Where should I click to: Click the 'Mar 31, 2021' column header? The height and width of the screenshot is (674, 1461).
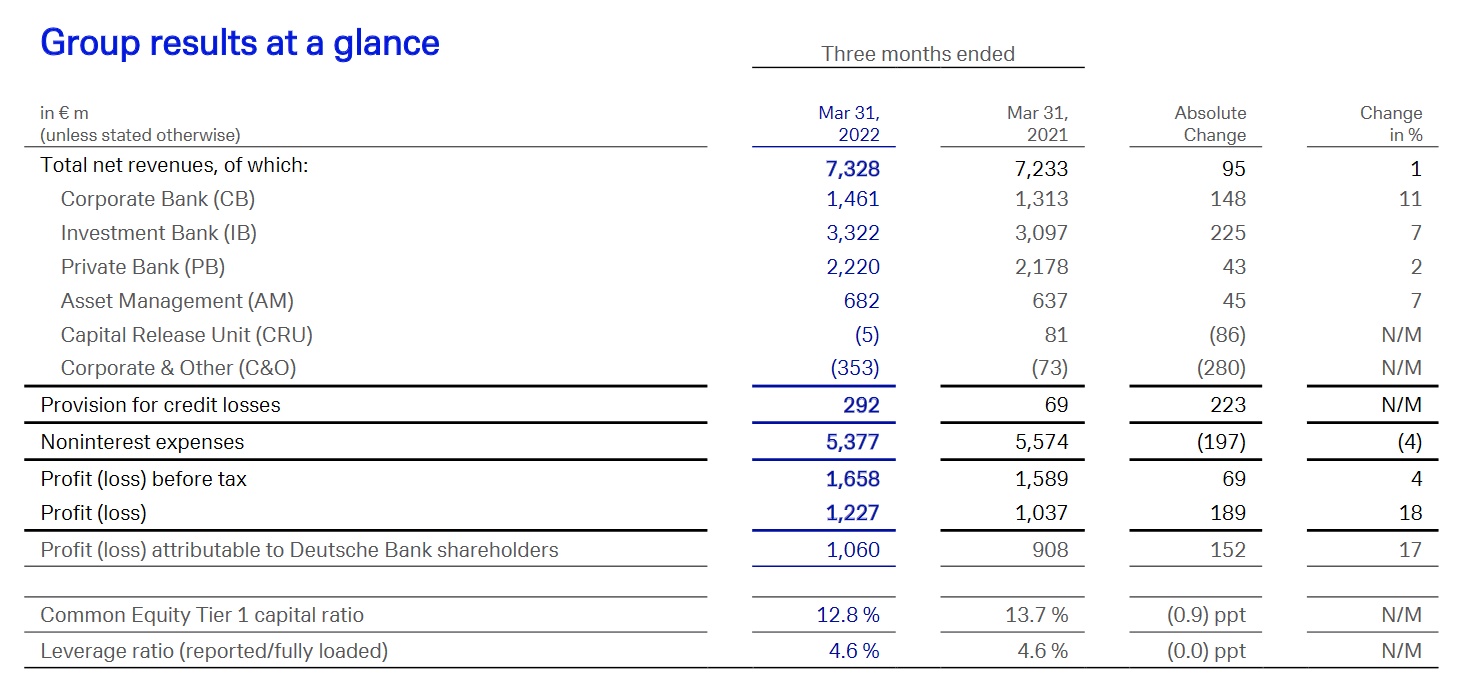(x=1036, y=124)
